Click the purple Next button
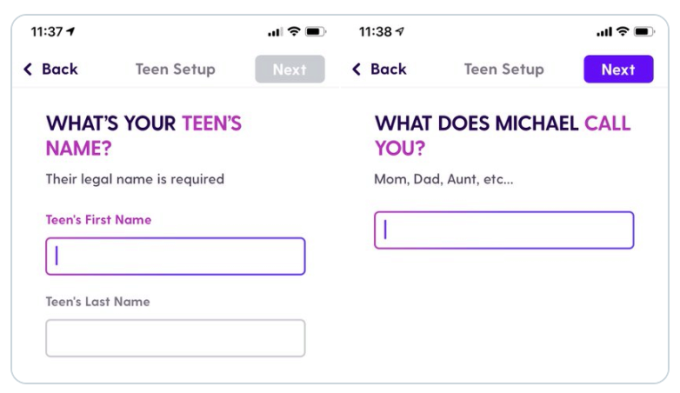The height and width of the screenshot is (393, 680). (618, 69)
